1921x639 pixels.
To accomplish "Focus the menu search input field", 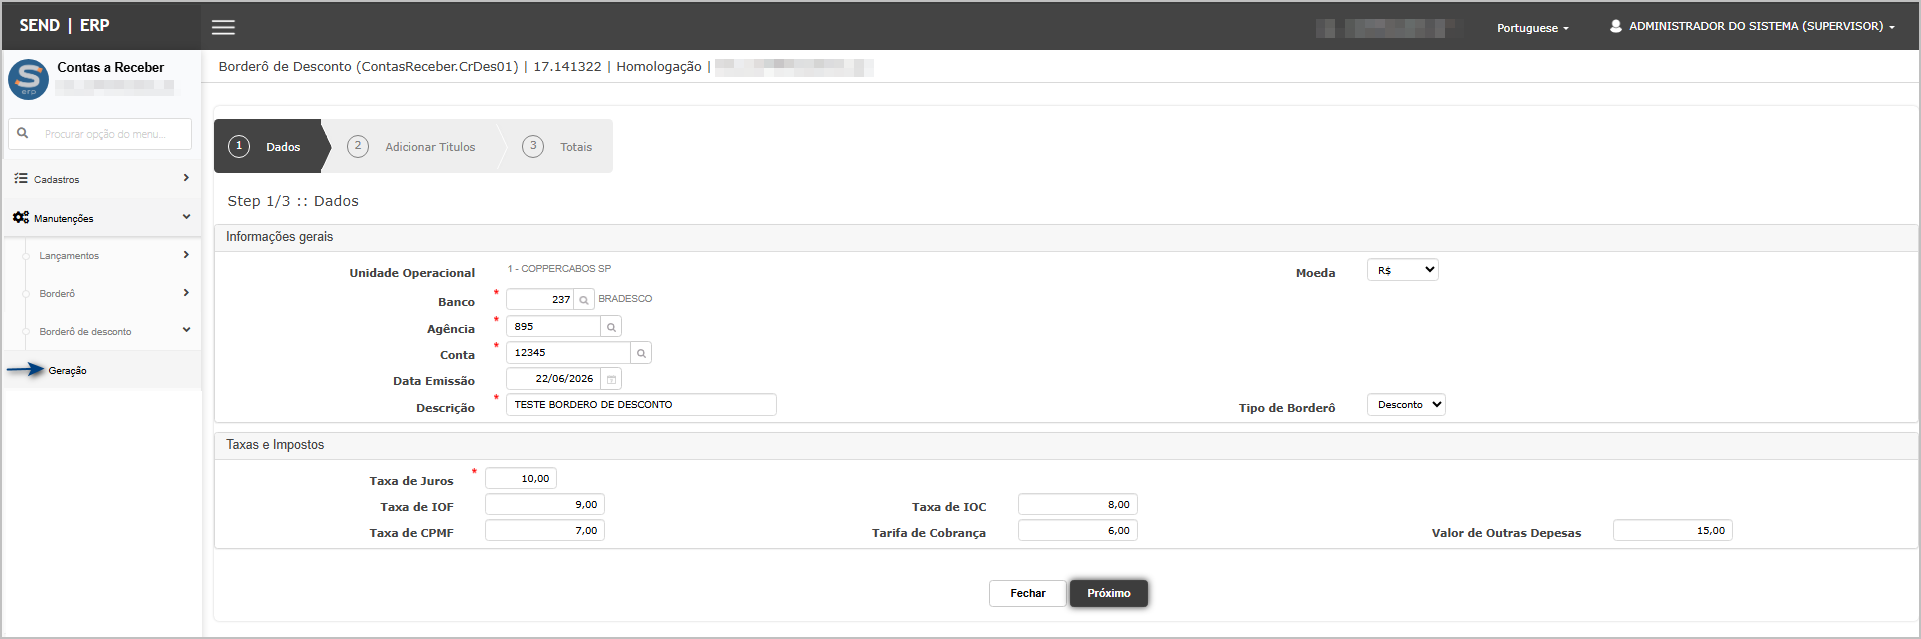I will click(x=100, y=134).
